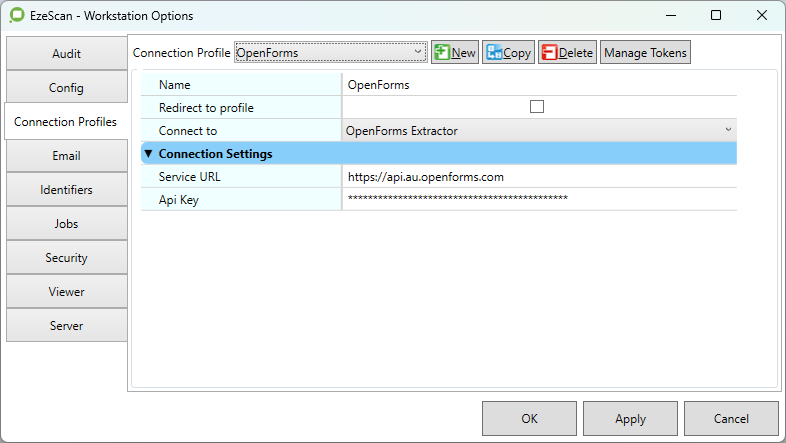This screenshot has height=443, width=786.
Task: Select the Email tab
Action: 66,156
